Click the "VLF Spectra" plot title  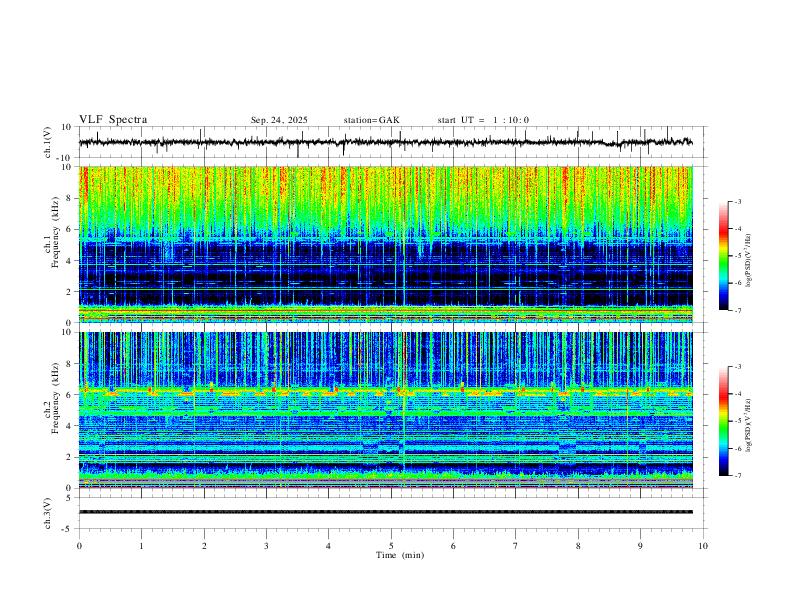[x=113, y=120]
